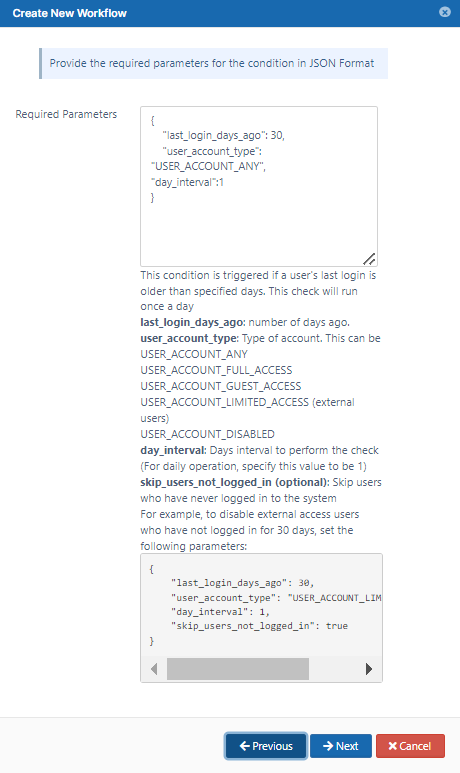Click the left scroll arrow under the example code
Viewport: 460px width, 773px height.
[154, 669]
